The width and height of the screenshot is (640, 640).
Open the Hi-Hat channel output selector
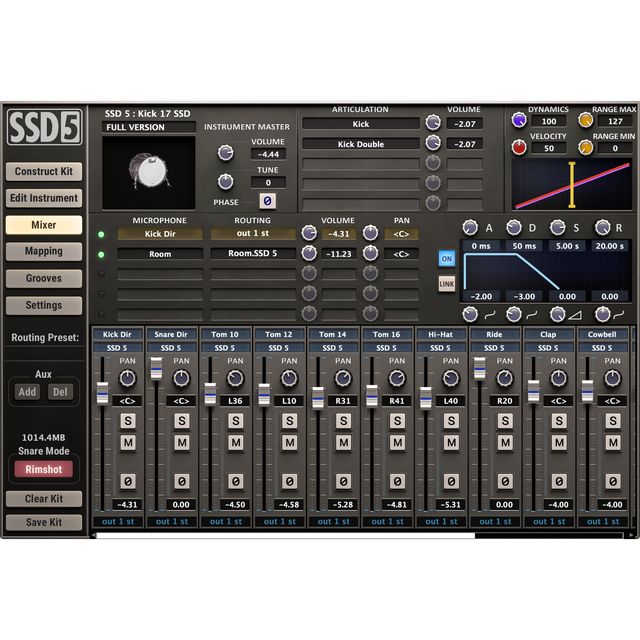tap(441, 521)
